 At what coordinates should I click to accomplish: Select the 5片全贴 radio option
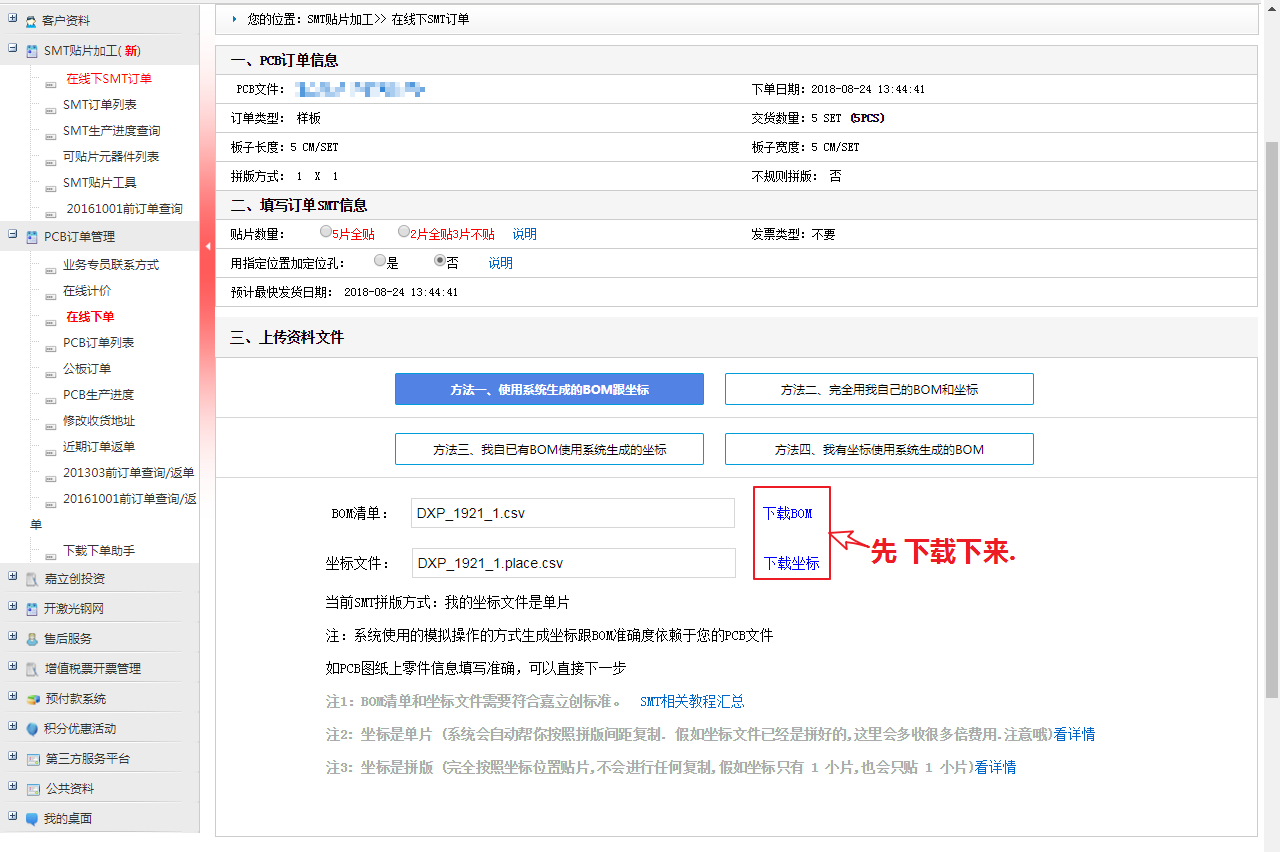(326, 232)
